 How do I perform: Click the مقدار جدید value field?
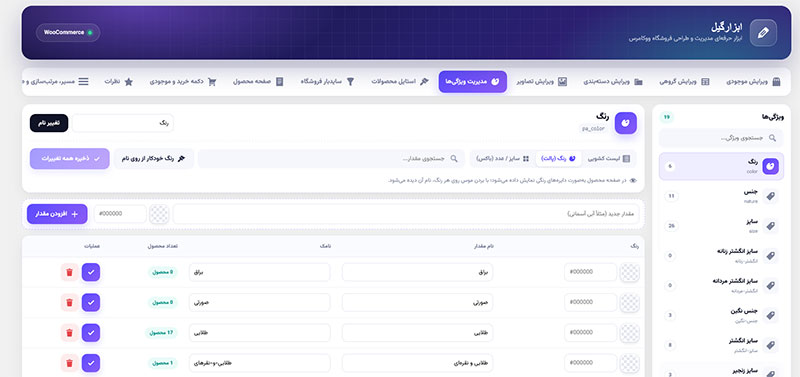point(406,214)
